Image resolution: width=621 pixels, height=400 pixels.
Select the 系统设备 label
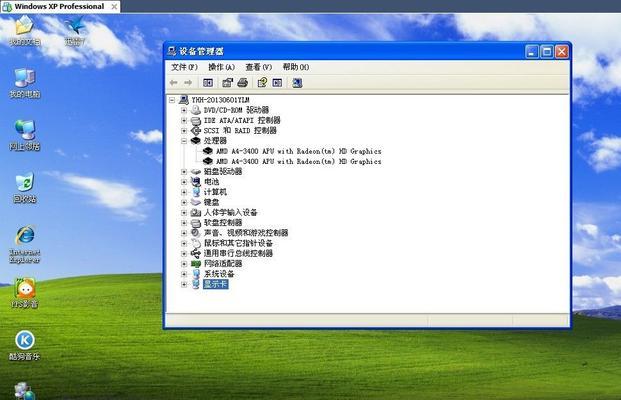tap(219, 274)
